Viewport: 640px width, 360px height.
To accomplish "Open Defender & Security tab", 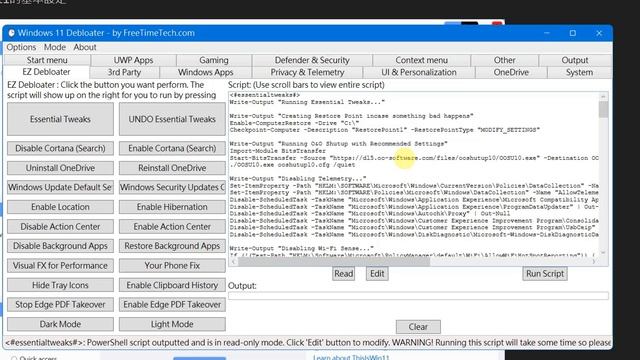I will tap(312, 60).
